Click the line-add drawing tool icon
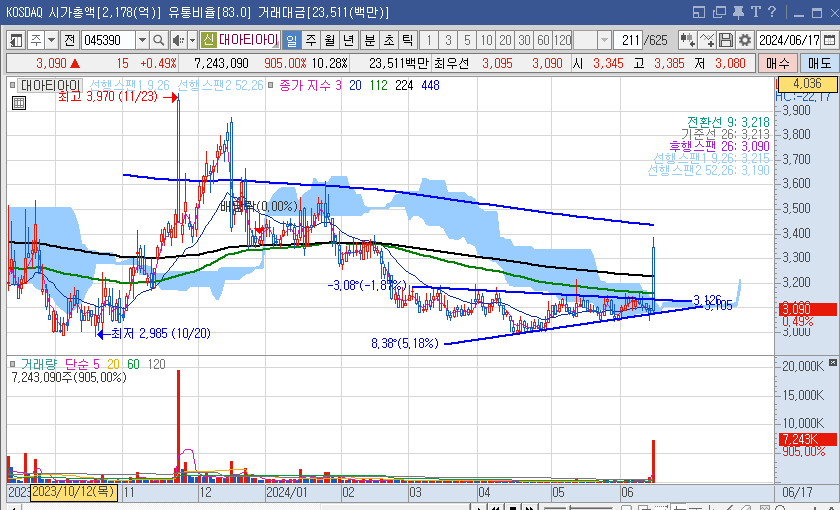The width and height of the screenshot is (840, 510). click(707, 40)
